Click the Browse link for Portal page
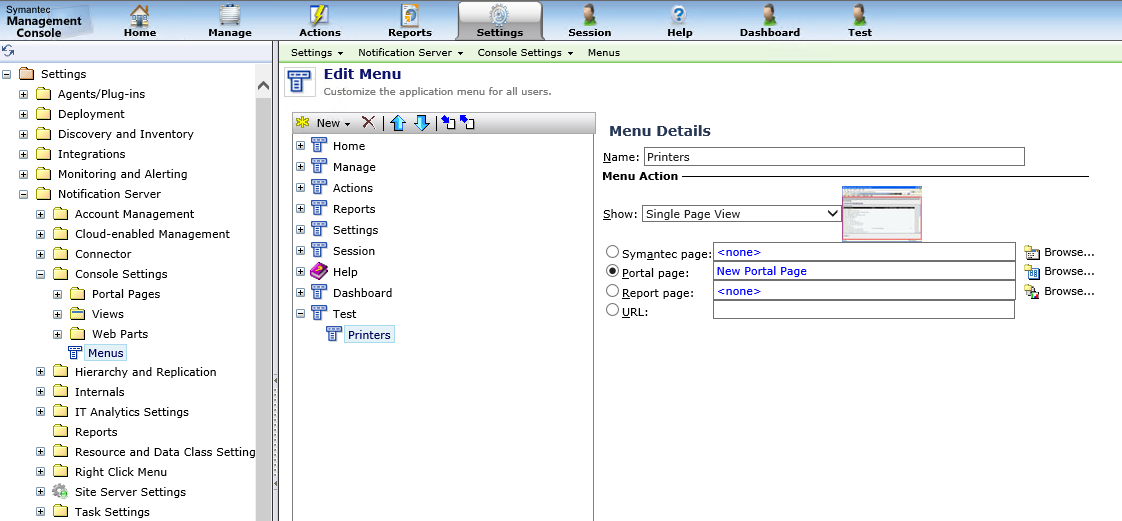The width and height of the screenshot is (1122, 521). [x=1069, y=271]
